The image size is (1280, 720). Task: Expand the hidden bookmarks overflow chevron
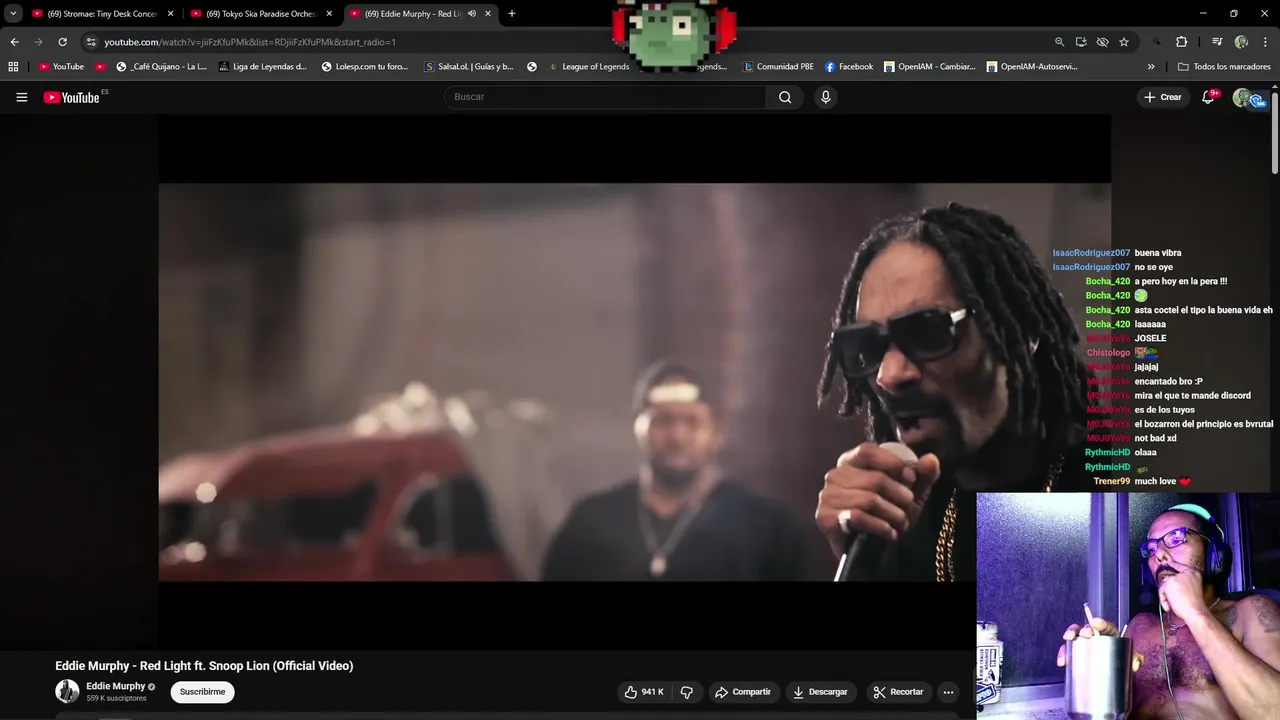(x=1151, y=67)
